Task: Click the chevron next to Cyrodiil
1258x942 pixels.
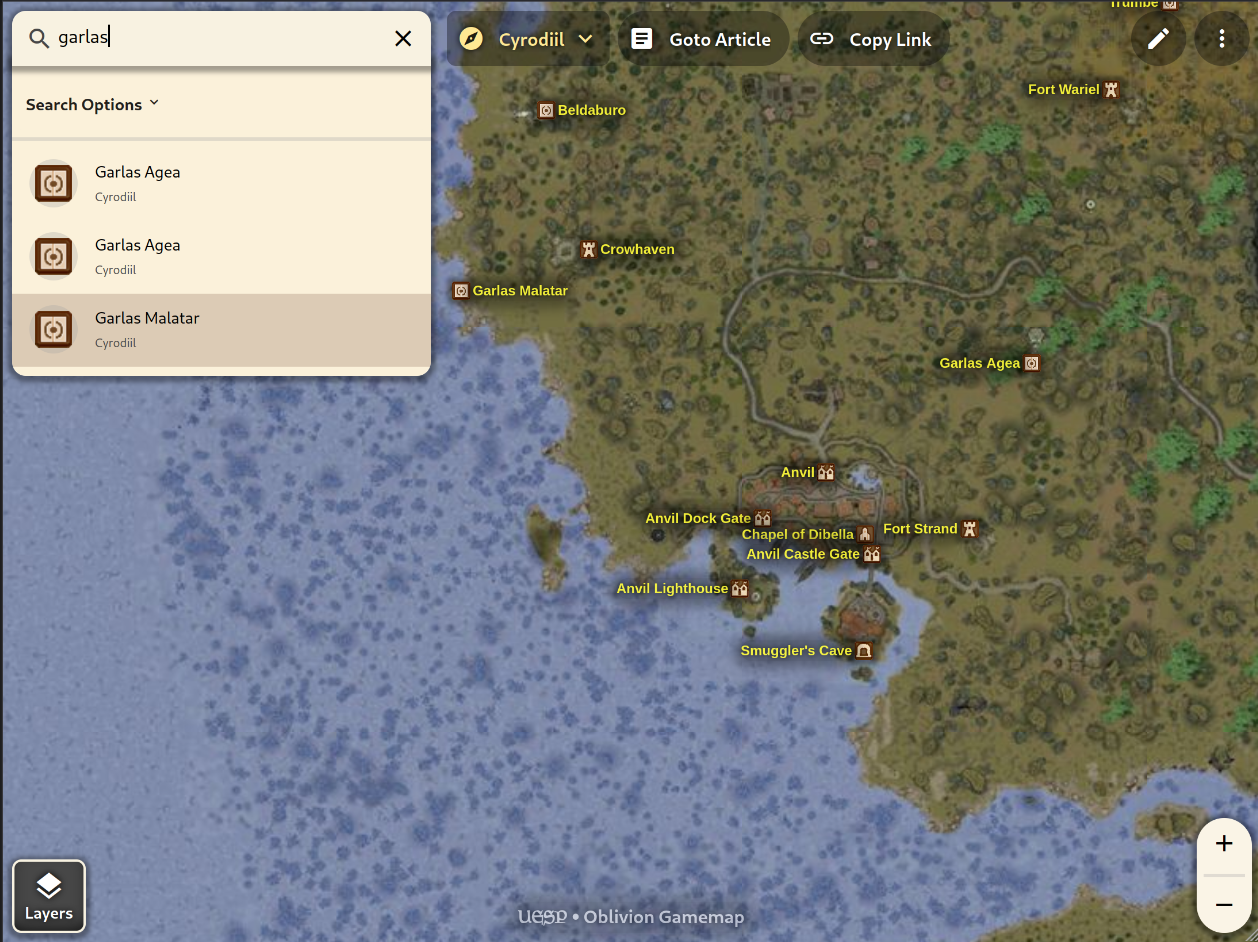Action: click(586, 39)
